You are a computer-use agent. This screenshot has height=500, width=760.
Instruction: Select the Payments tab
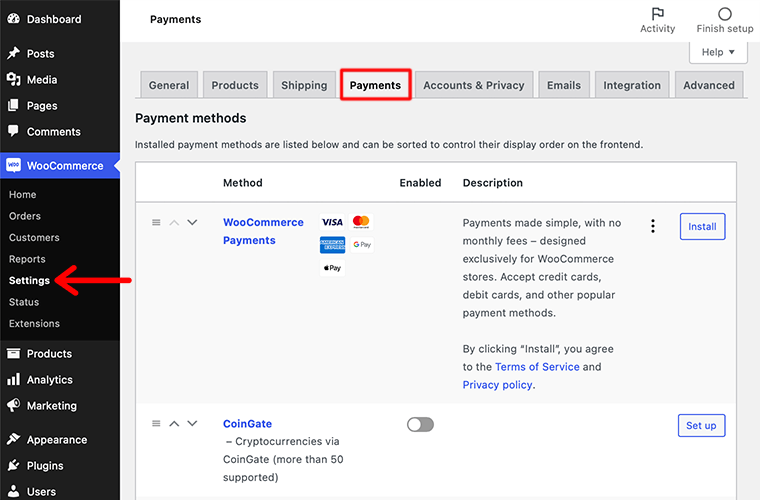[376, 85]
